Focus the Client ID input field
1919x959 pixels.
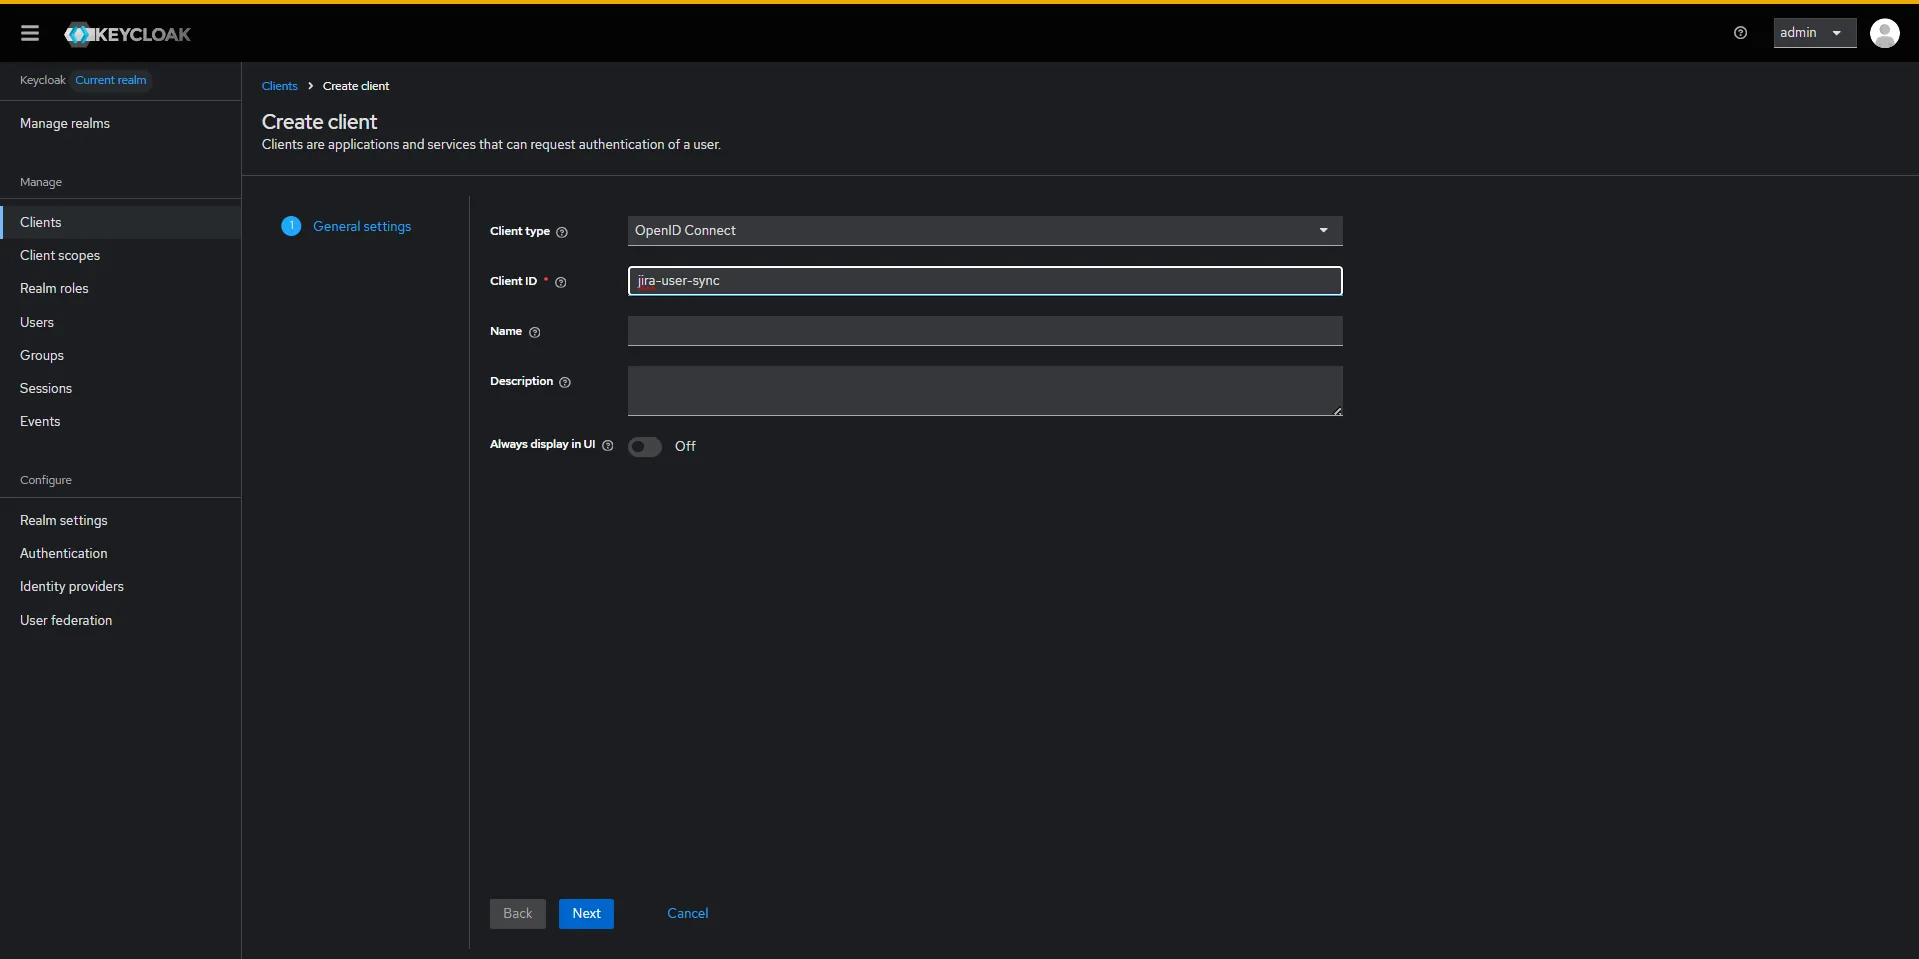click(985, 281)
